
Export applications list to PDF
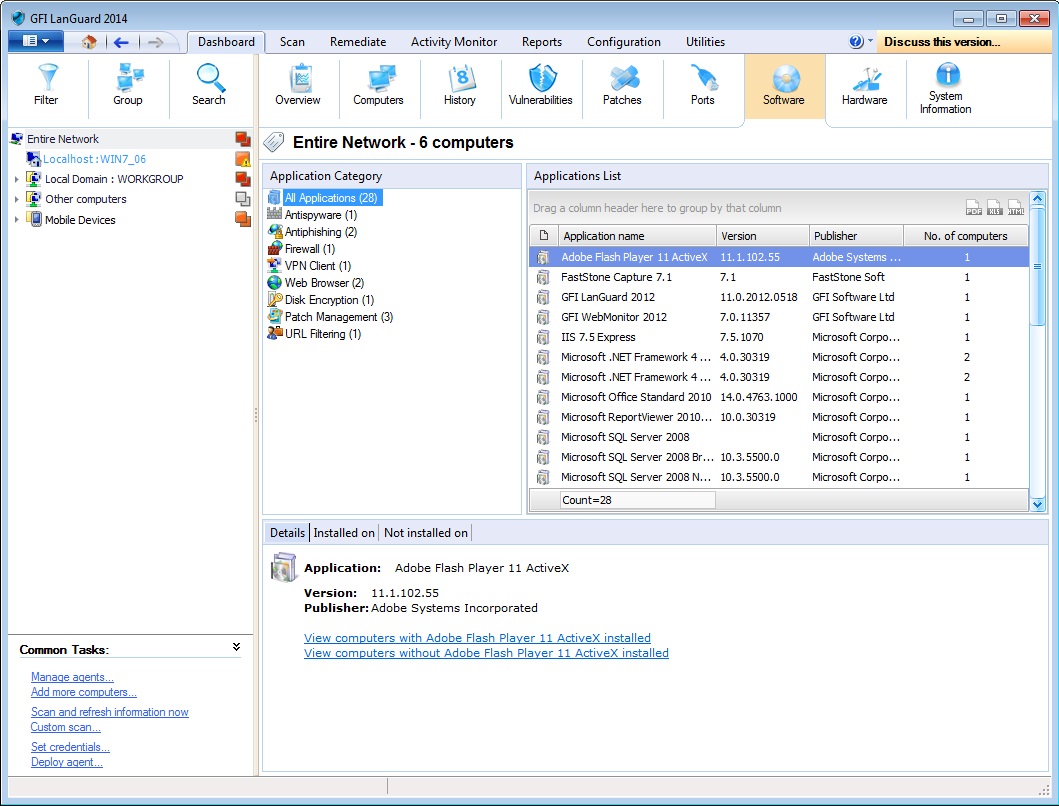pos(973,207)
